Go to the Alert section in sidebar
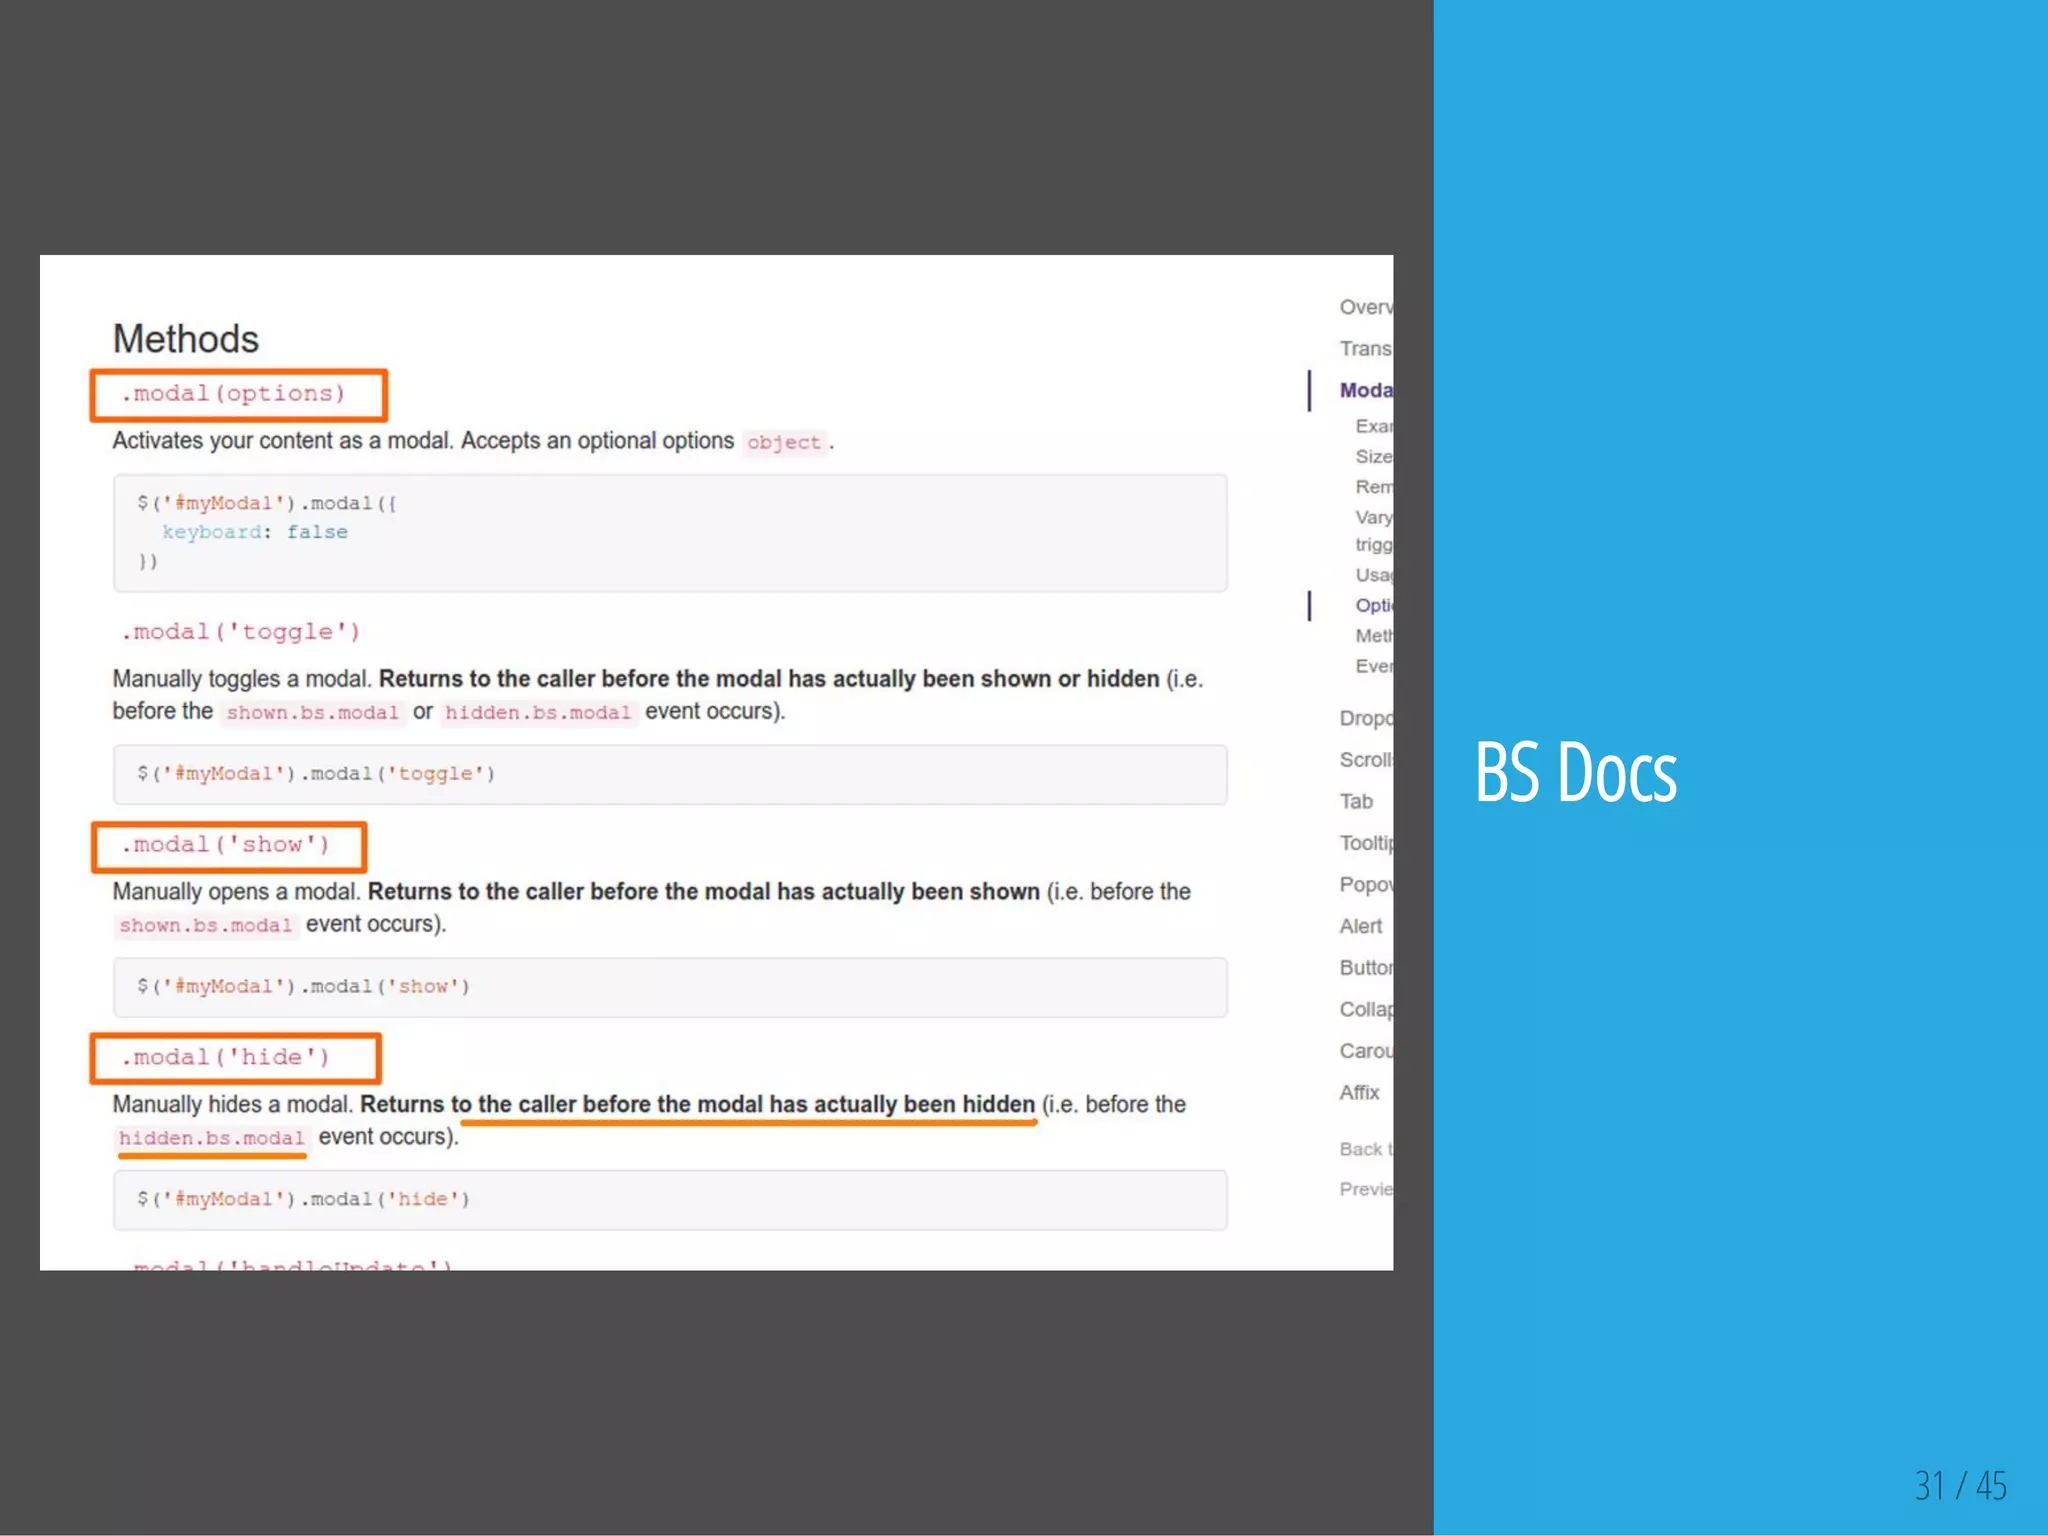This screenshot has width=2048, height=1536. tap(1360, 926)
